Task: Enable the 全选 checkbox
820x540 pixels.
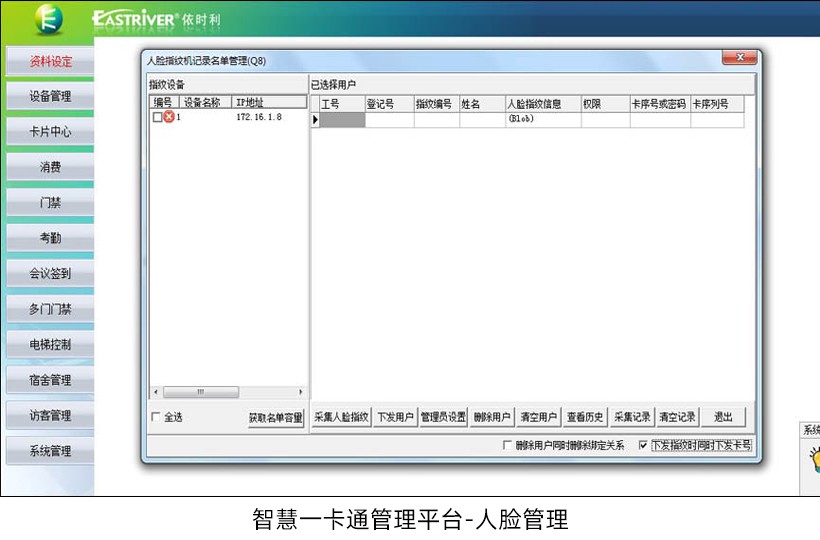Action: 155,417
